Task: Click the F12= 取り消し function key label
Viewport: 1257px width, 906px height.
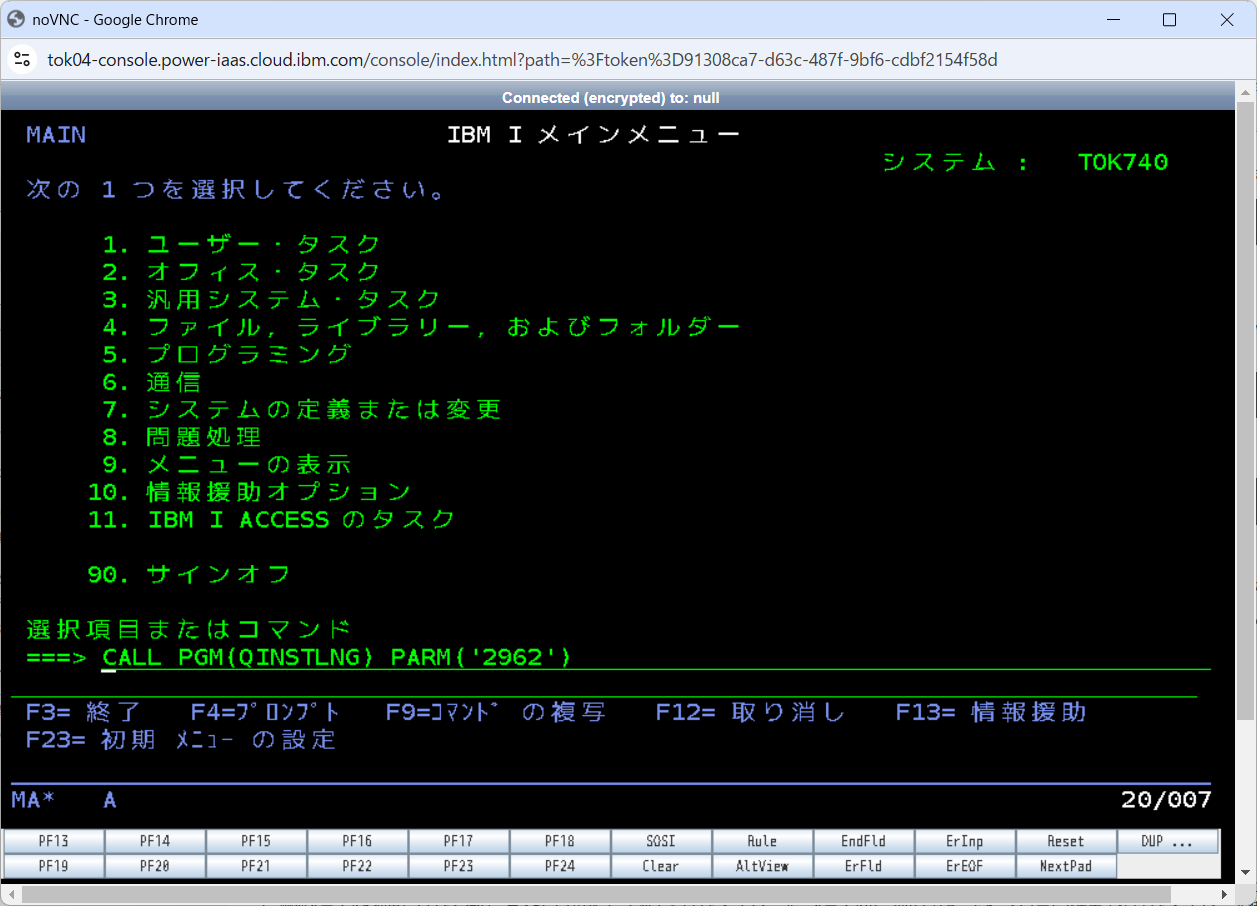Action: (x=750, y=712)
